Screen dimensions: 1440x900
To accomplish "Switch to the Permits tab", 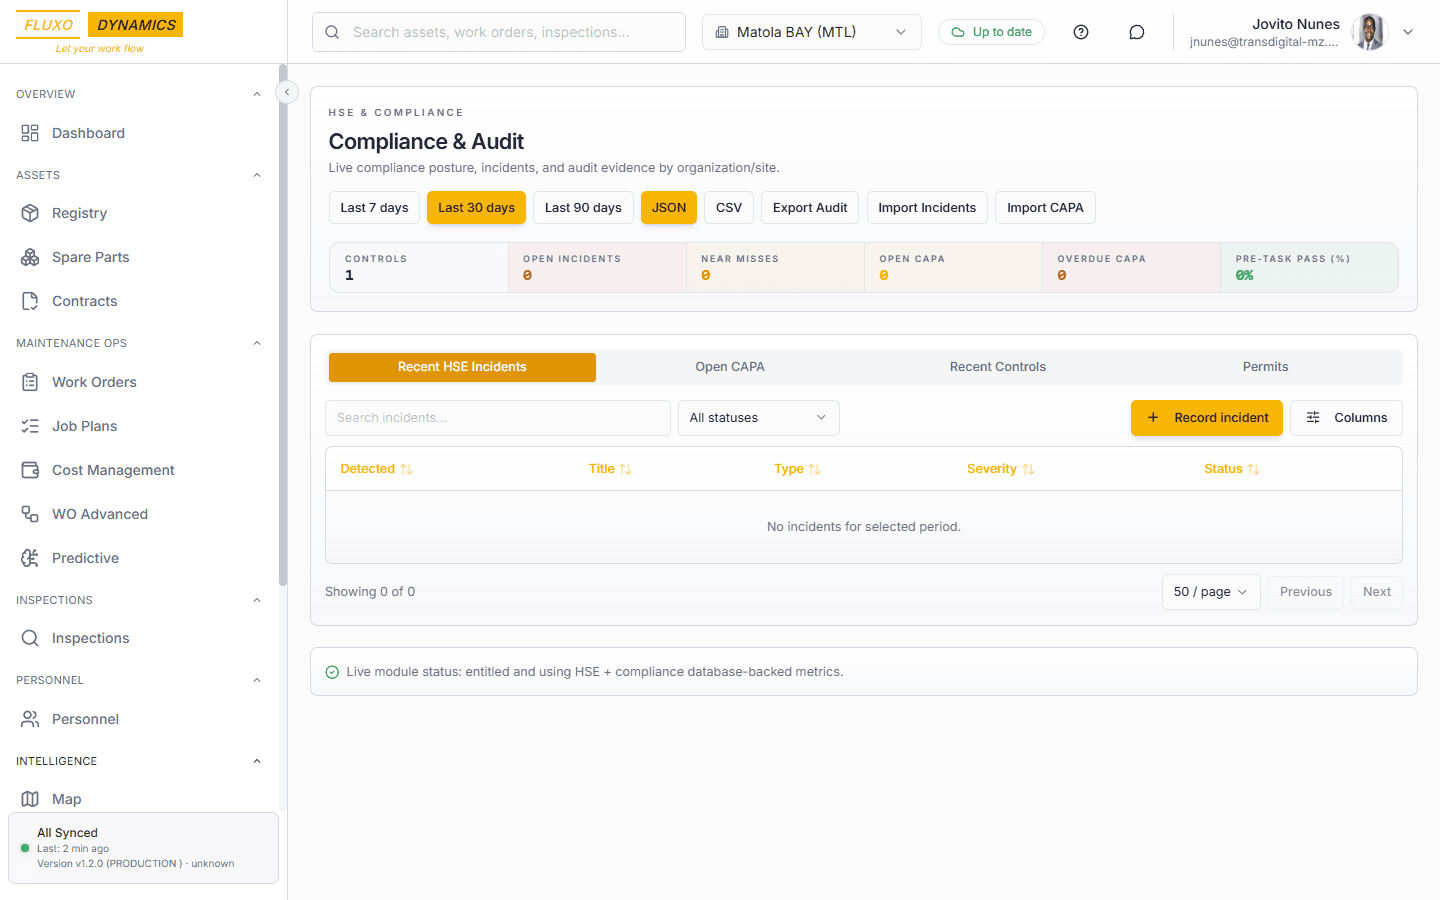I will (x=1266, y=367).
